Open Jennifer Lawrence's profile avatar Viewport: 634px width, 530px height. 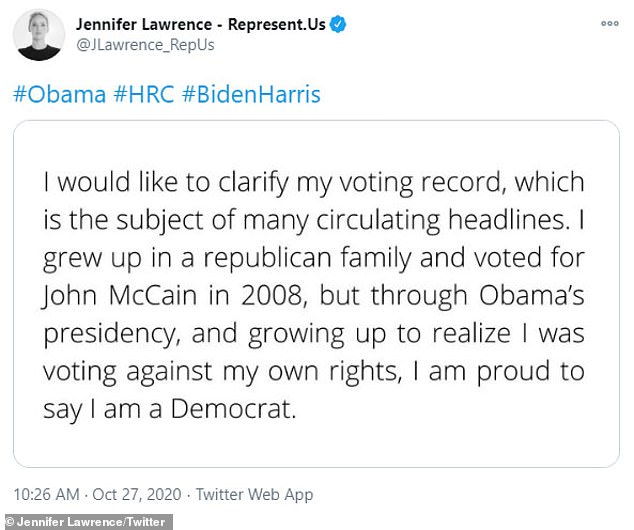click(x=39, y=35)
